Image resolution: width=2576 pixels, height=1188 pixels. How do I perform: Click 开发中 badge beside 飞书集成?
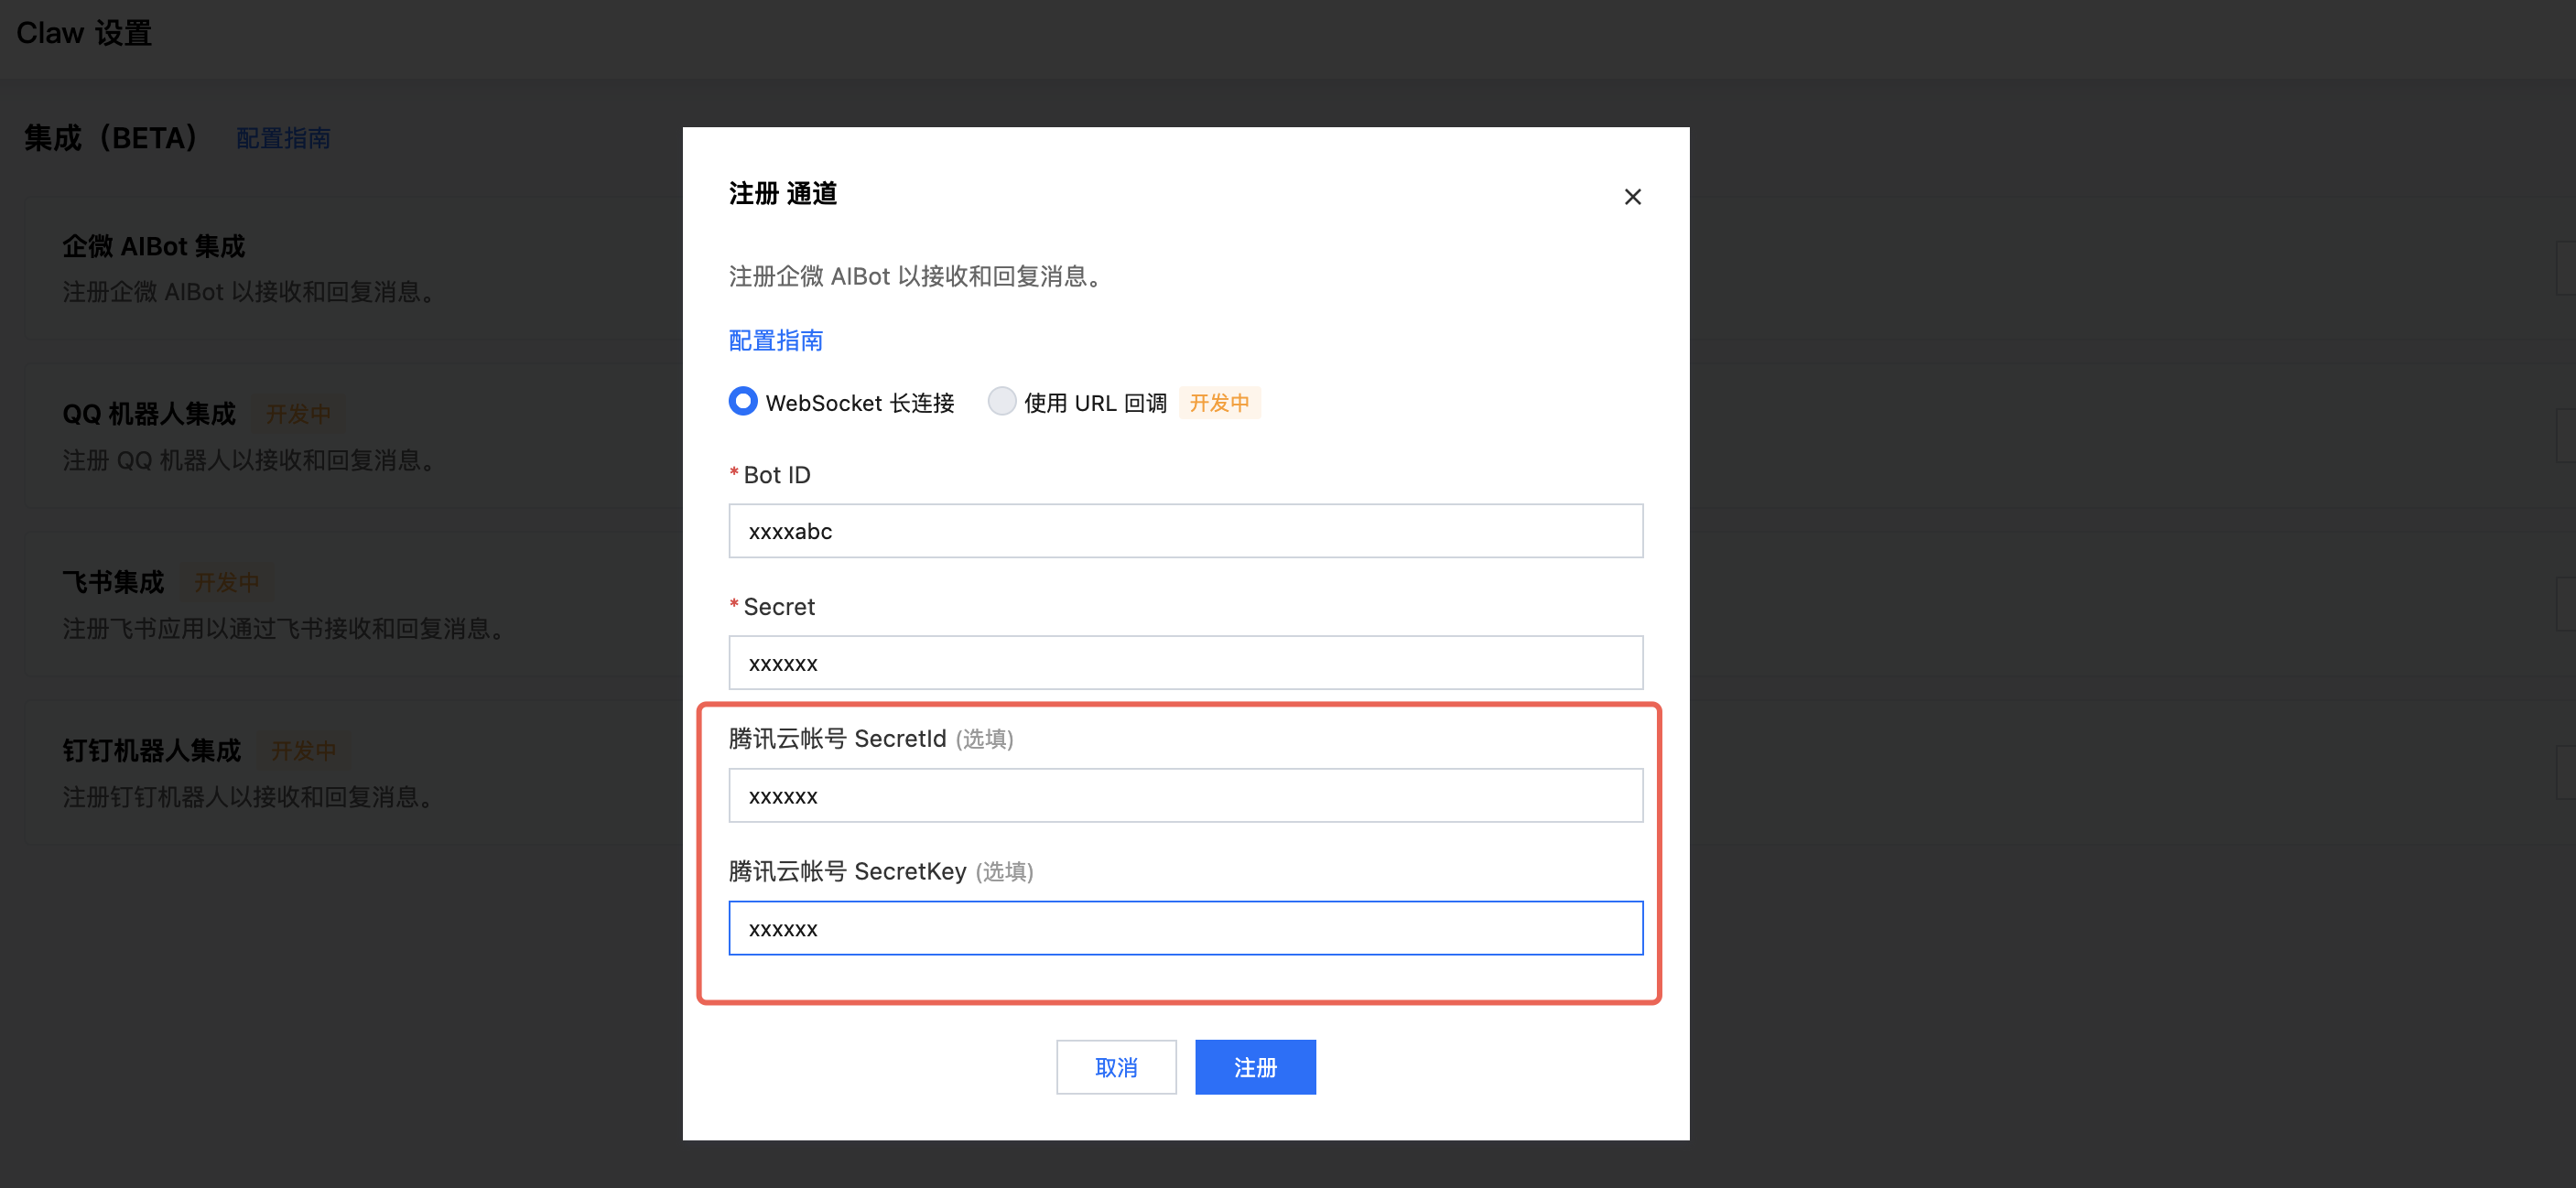(x=226, y=582)
